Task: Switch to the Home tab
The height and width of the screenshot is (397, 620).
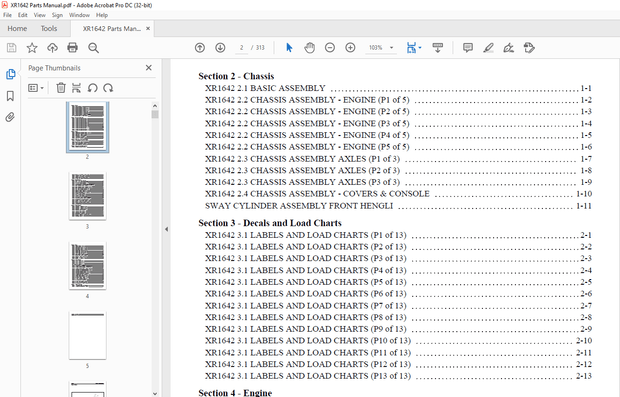Action: tap(17, 28)
